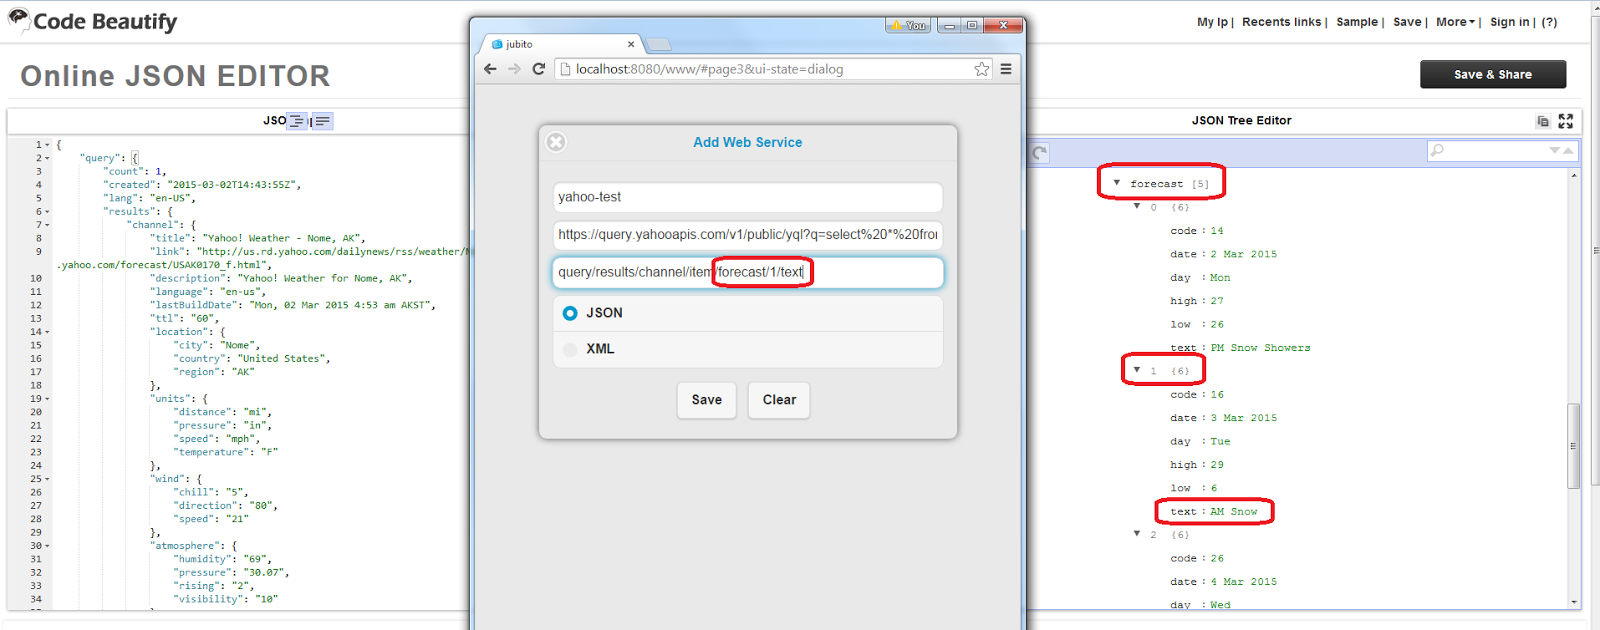The height and width of the screenshot is (630, 1600).
Task: Open Recents links in top menu
Action: click(x=1281, y=22)
